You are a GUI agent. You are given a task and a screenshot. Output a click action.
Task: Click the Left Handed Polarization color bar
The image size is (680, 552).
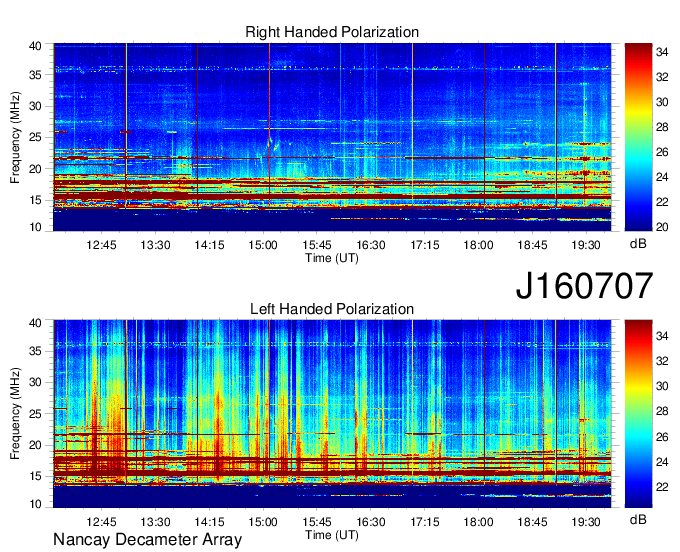638,414
